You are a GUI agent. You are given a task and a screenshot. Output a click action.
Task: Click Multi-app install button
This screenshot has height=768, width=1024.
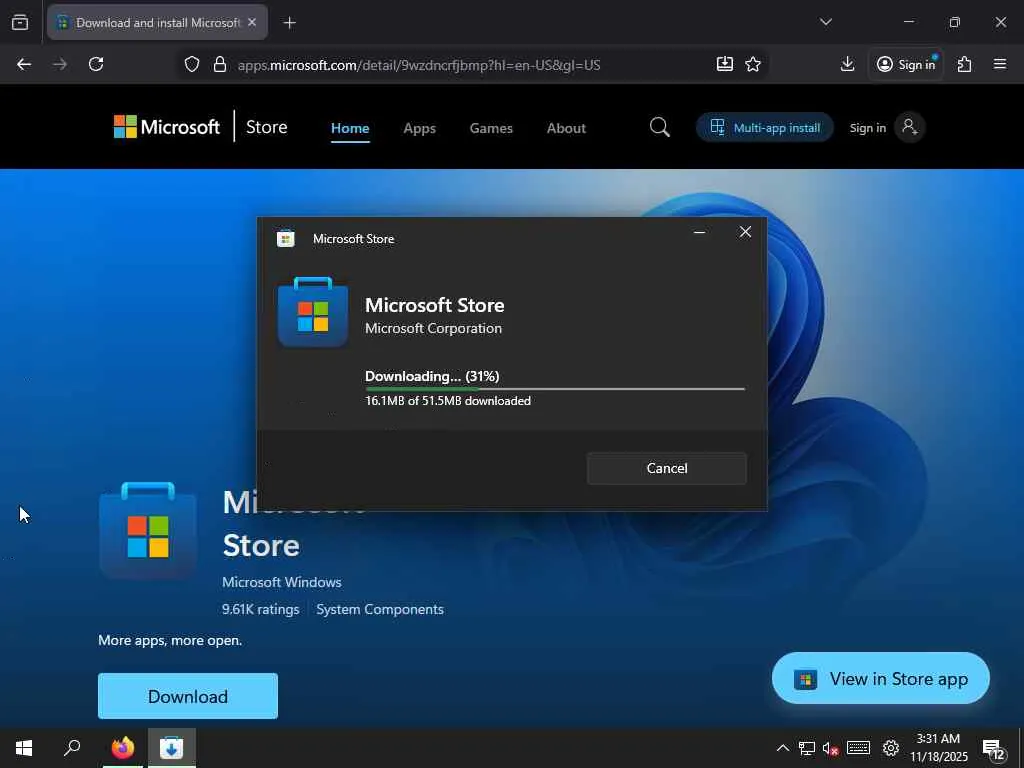click(x=765, y=127)
